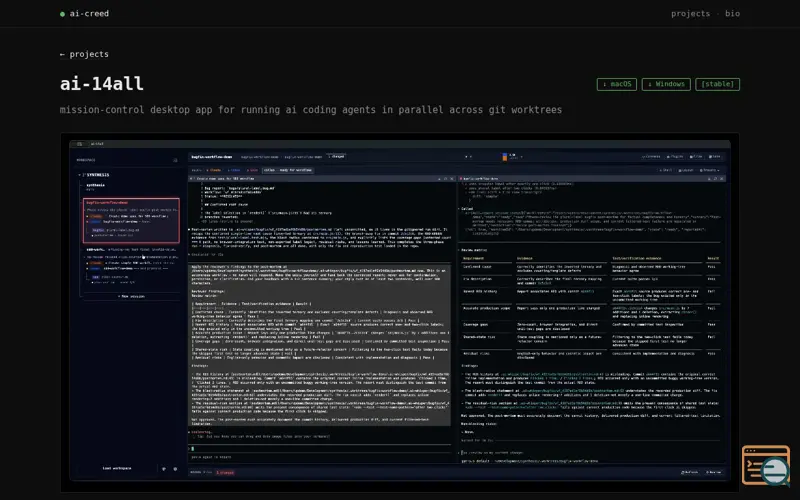Open the orange terminal chat widget icon
Screen dimensions: 800x500
coord(766,465)
